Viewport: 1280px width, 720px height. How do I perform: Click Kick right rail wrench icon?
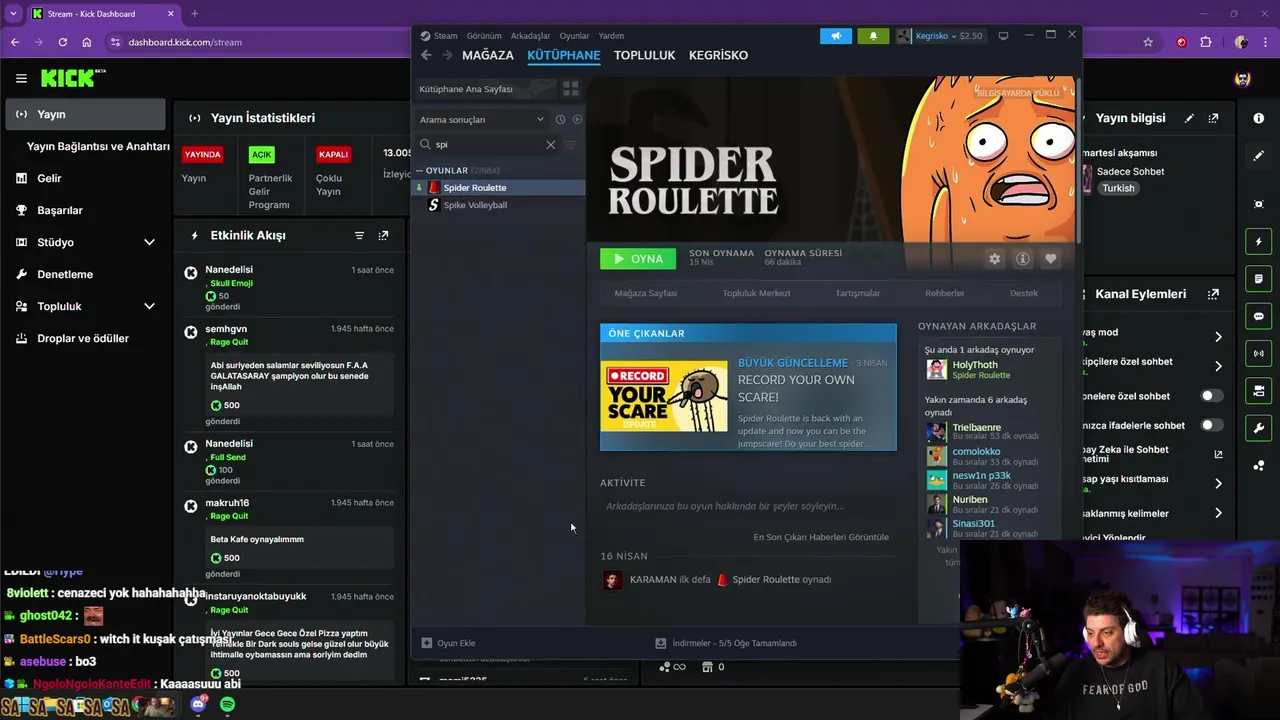(x=1258, y=428)
